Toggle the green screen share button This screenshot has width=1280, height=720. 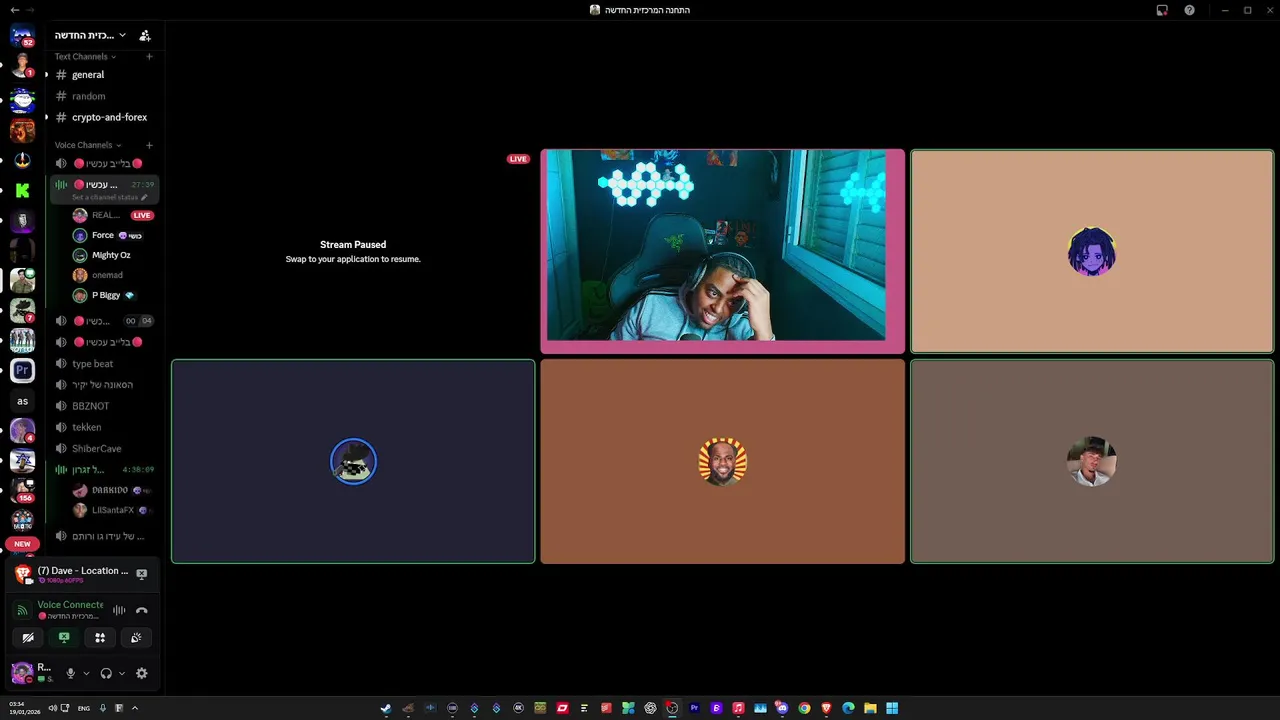tap(64, 637)
